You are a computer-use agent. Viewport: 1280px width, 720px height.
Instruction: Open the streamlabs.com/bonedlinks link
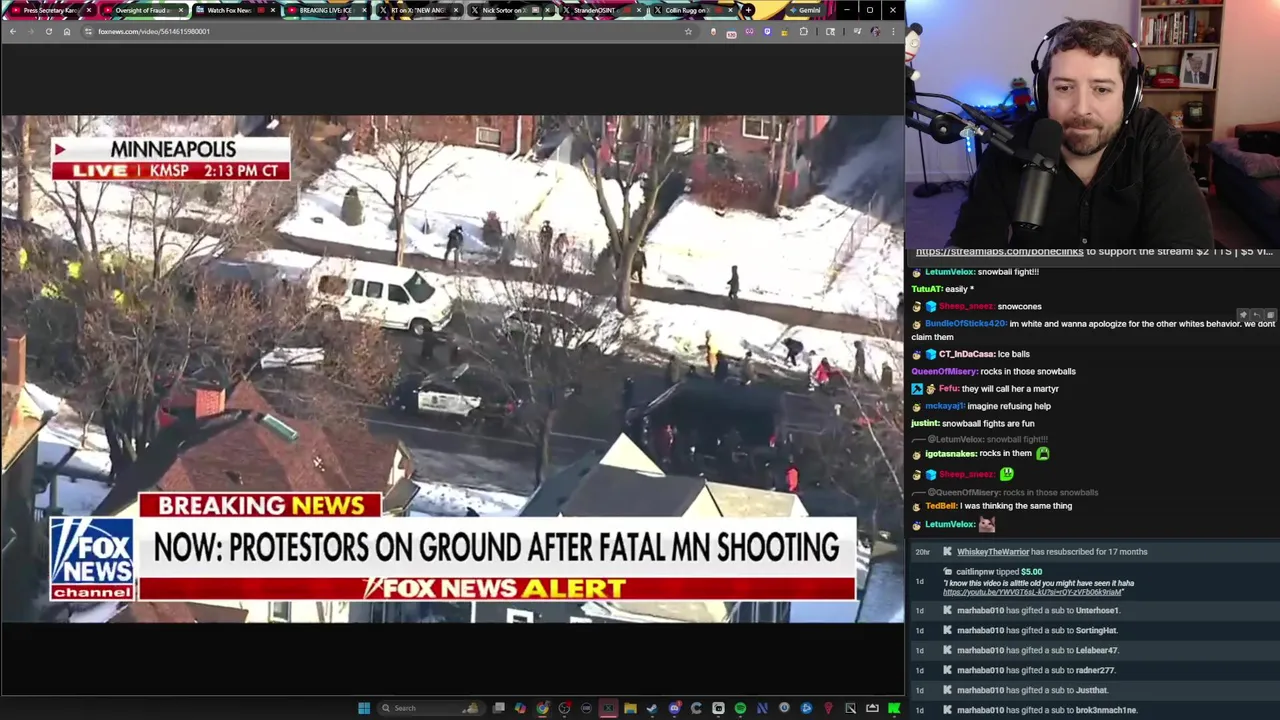point(999,252)
